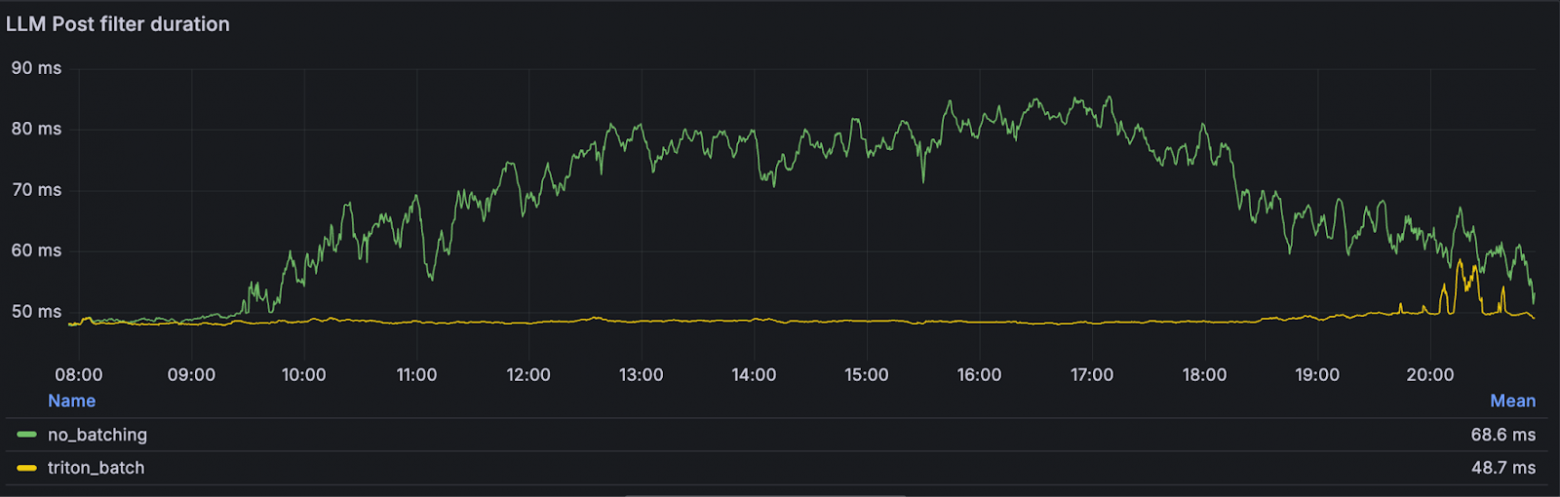Viewport: 1560px width, 497px height.
Task: Click the 08:00 time axis label
Action: pos(79,376)
